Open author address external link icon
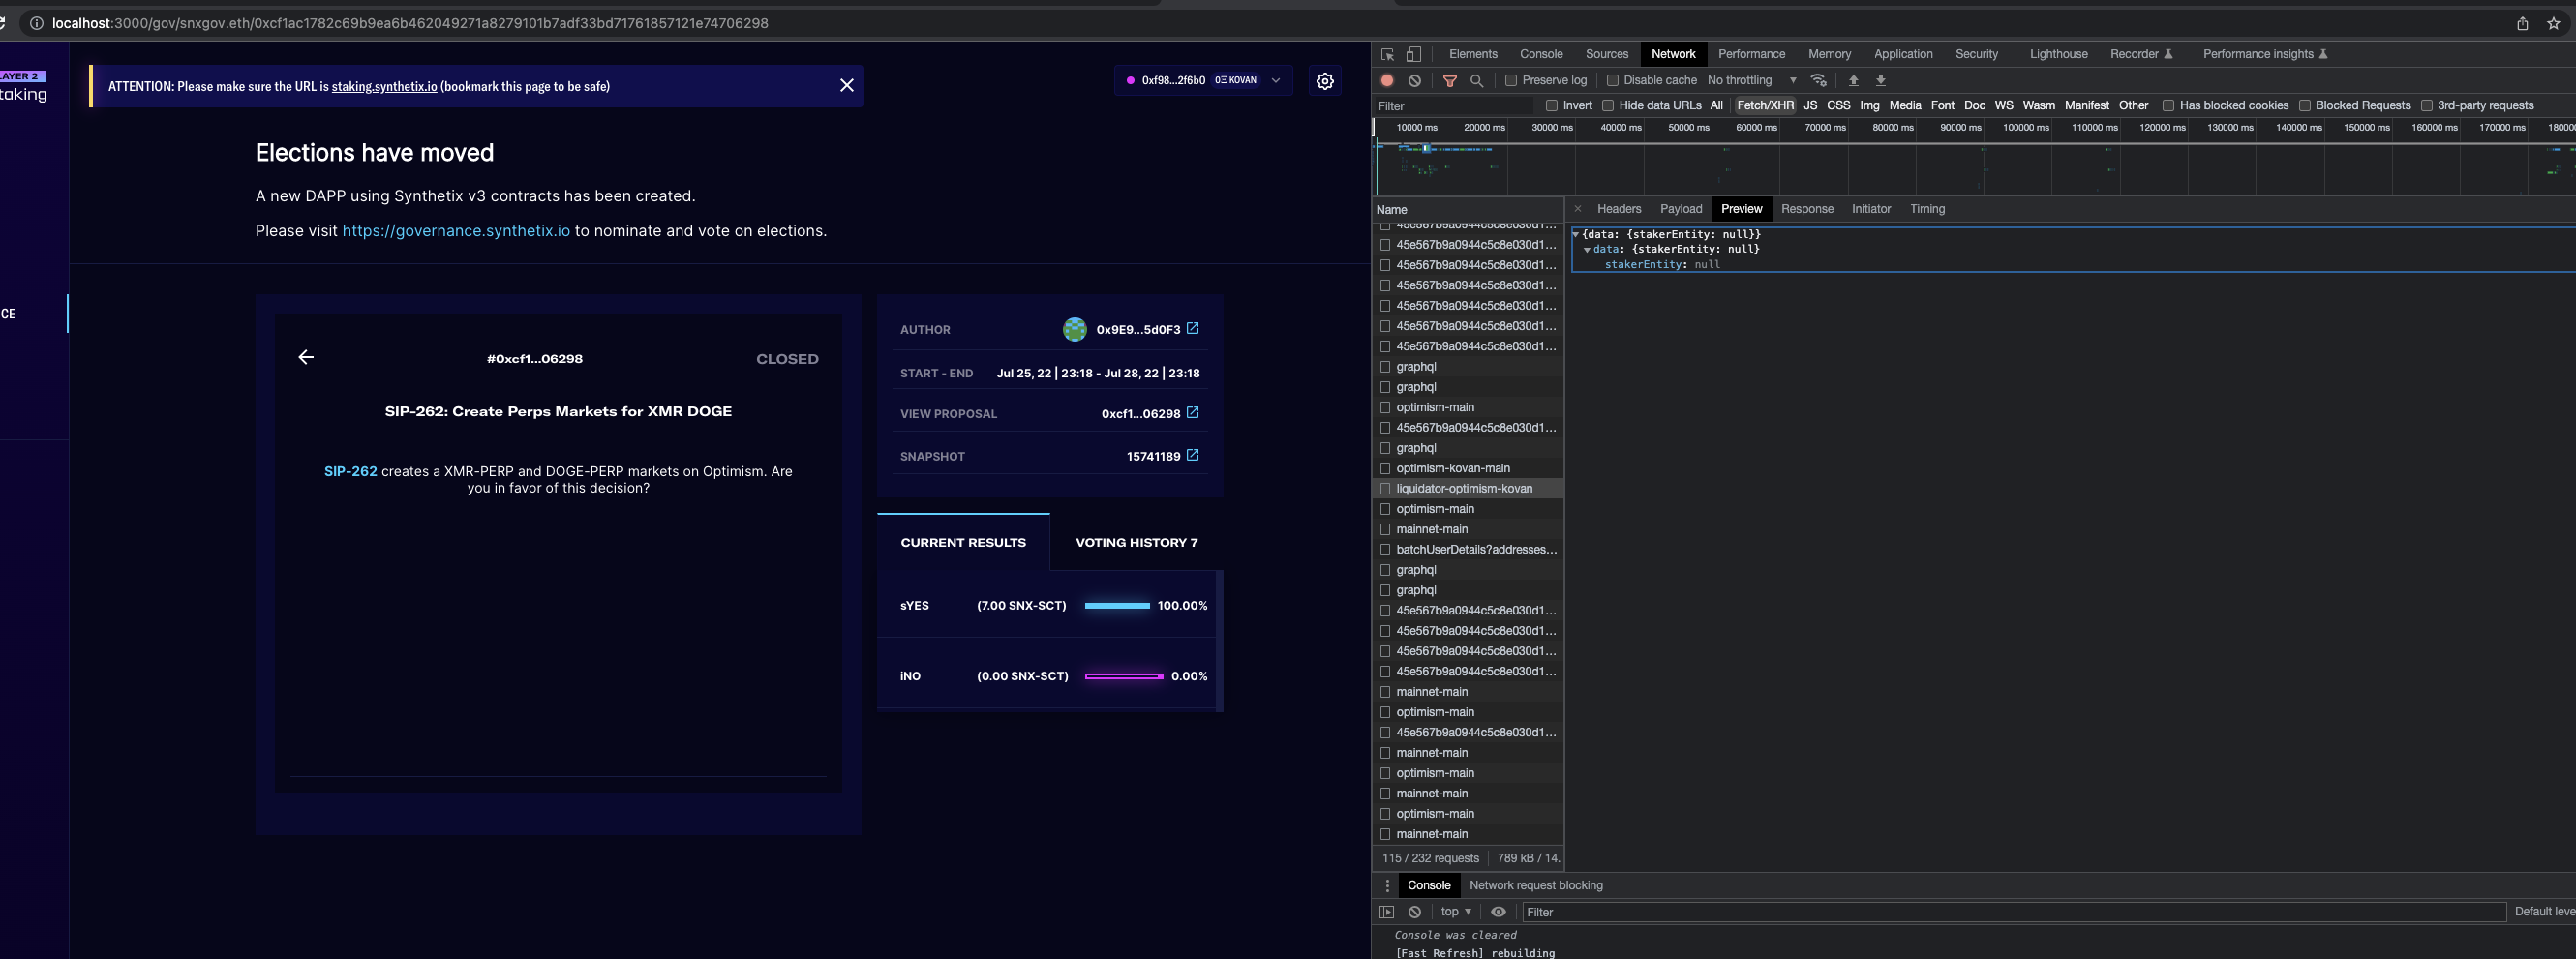The width and height of the screenshot is (2576, 959). click(1192, 328)
